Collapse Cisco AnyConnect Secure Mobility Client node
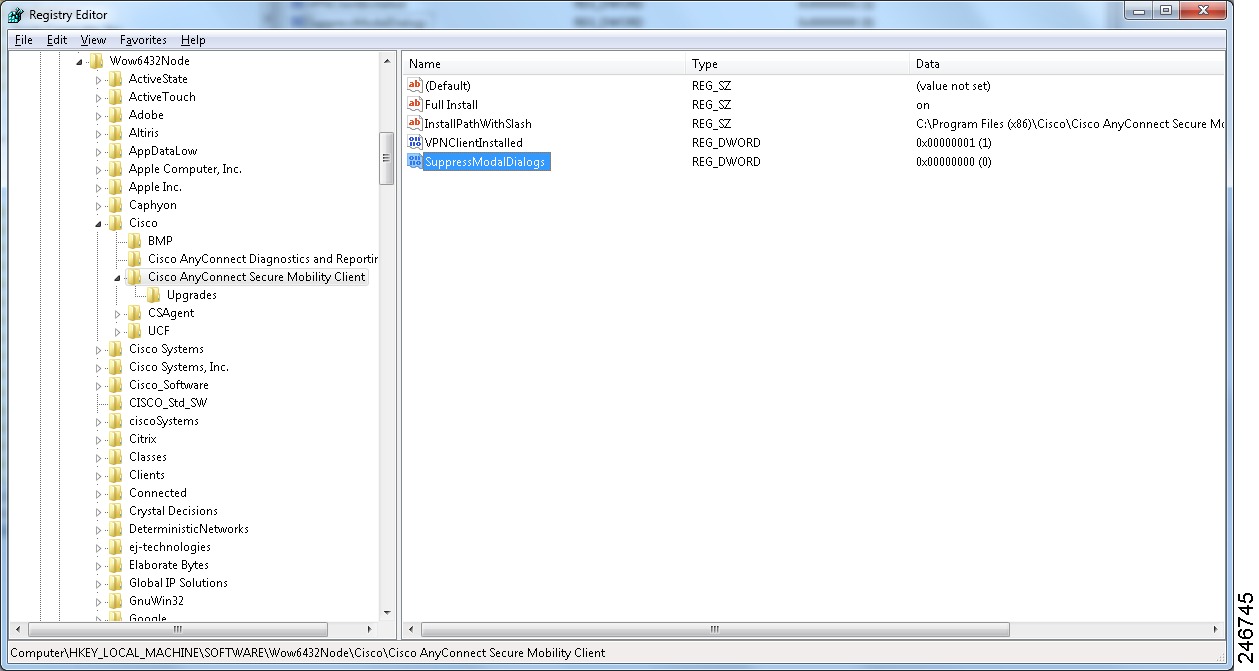Image resolution: width=1259 pixels, height=671 pixels. [x=118, y=278]
